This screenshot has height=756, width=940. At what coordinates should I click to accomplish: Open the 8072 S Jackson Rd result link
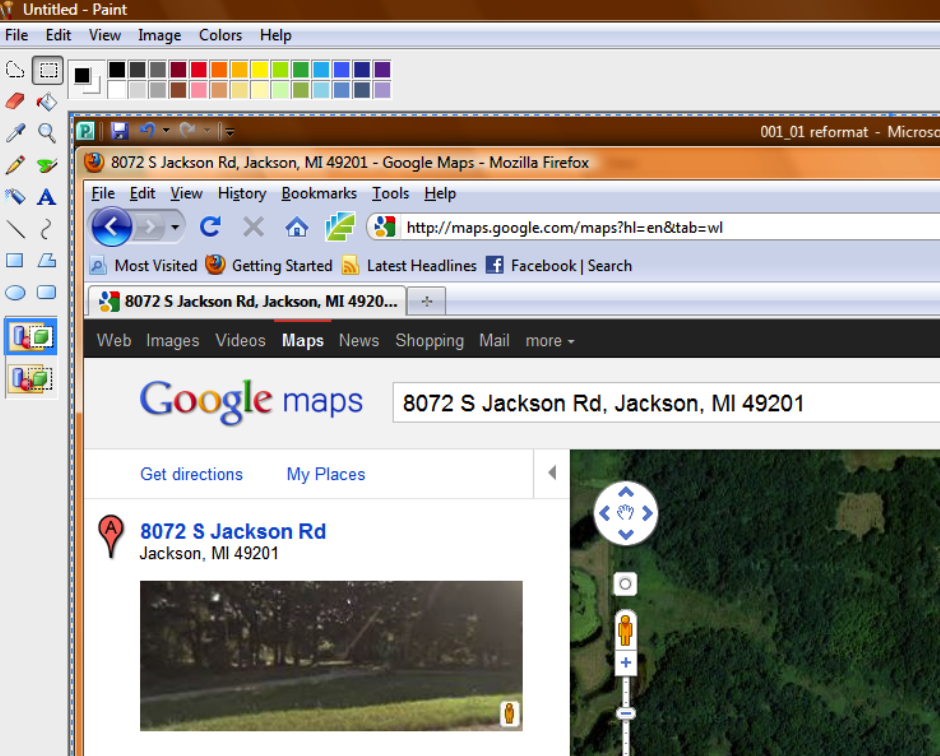click(233, 531)
